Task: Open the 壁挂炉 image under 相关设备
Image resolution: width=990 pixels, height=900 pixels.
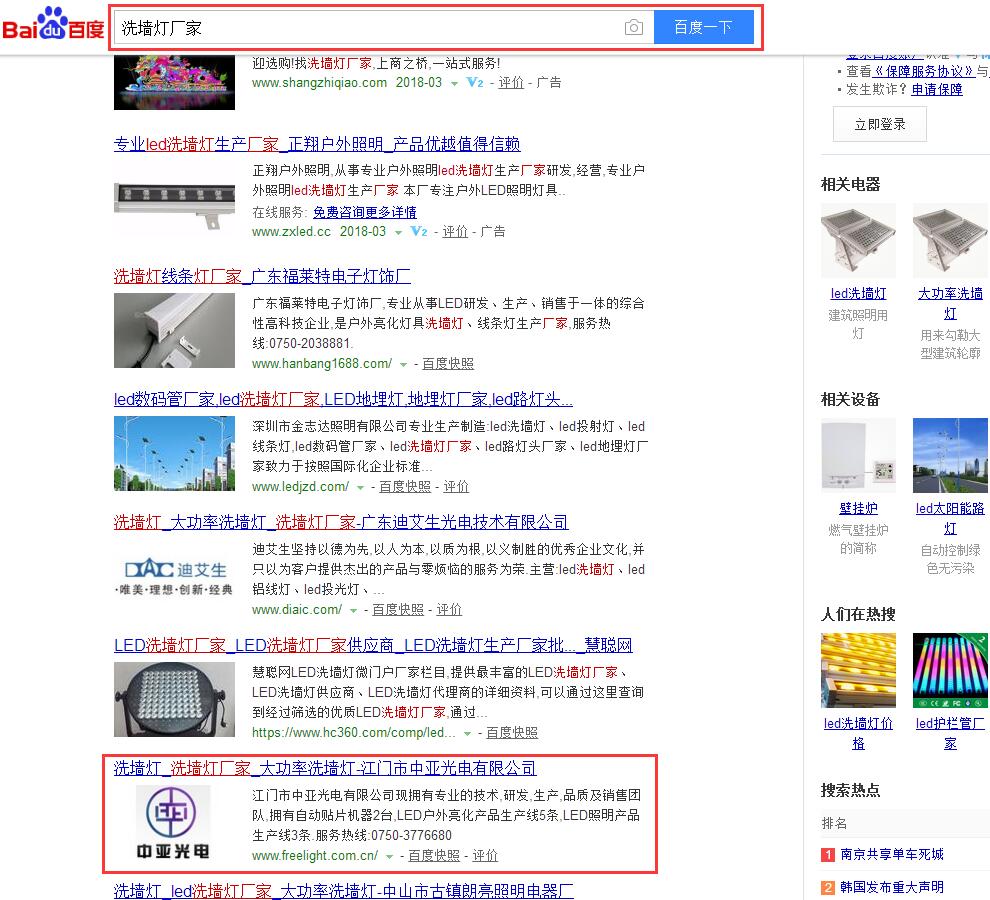Action: point(858,456)
